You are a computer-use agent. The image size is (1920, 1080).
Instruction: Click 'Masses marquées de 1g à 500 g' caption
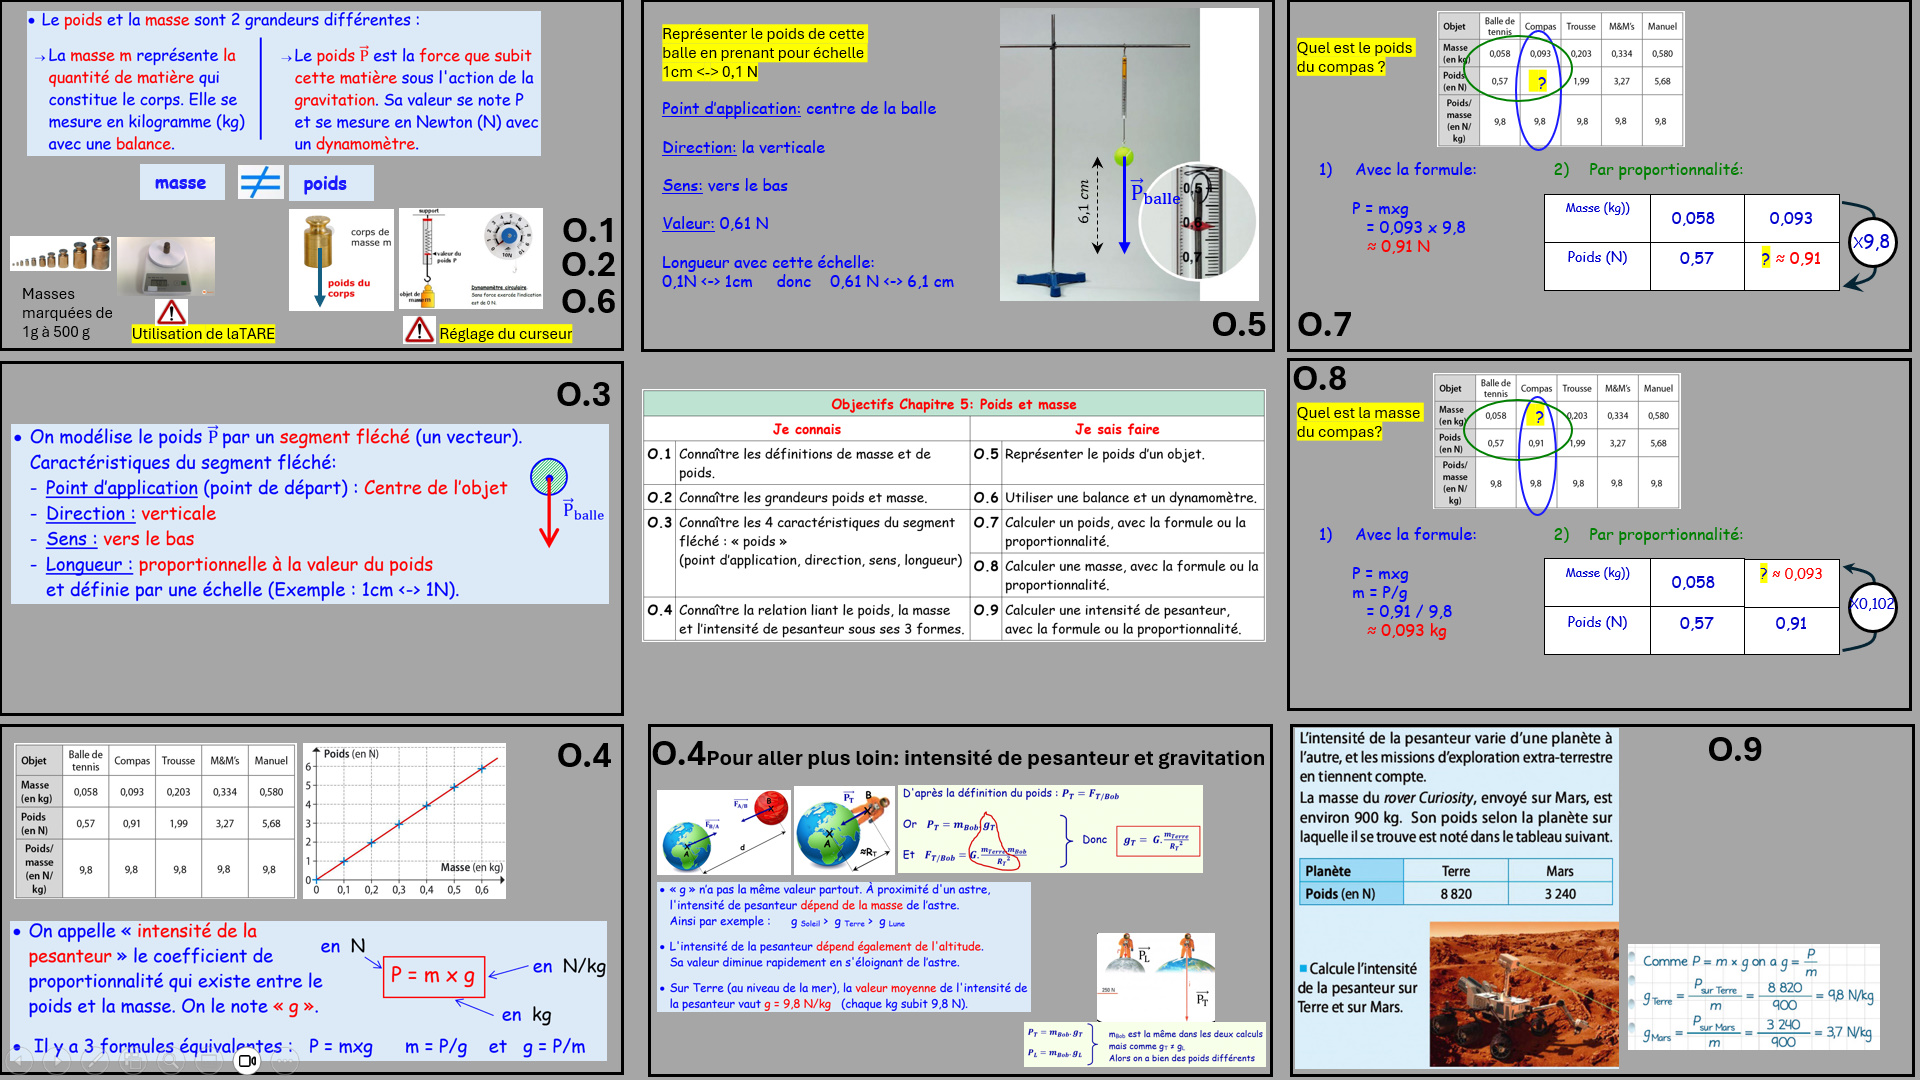(x=67, y=313)
